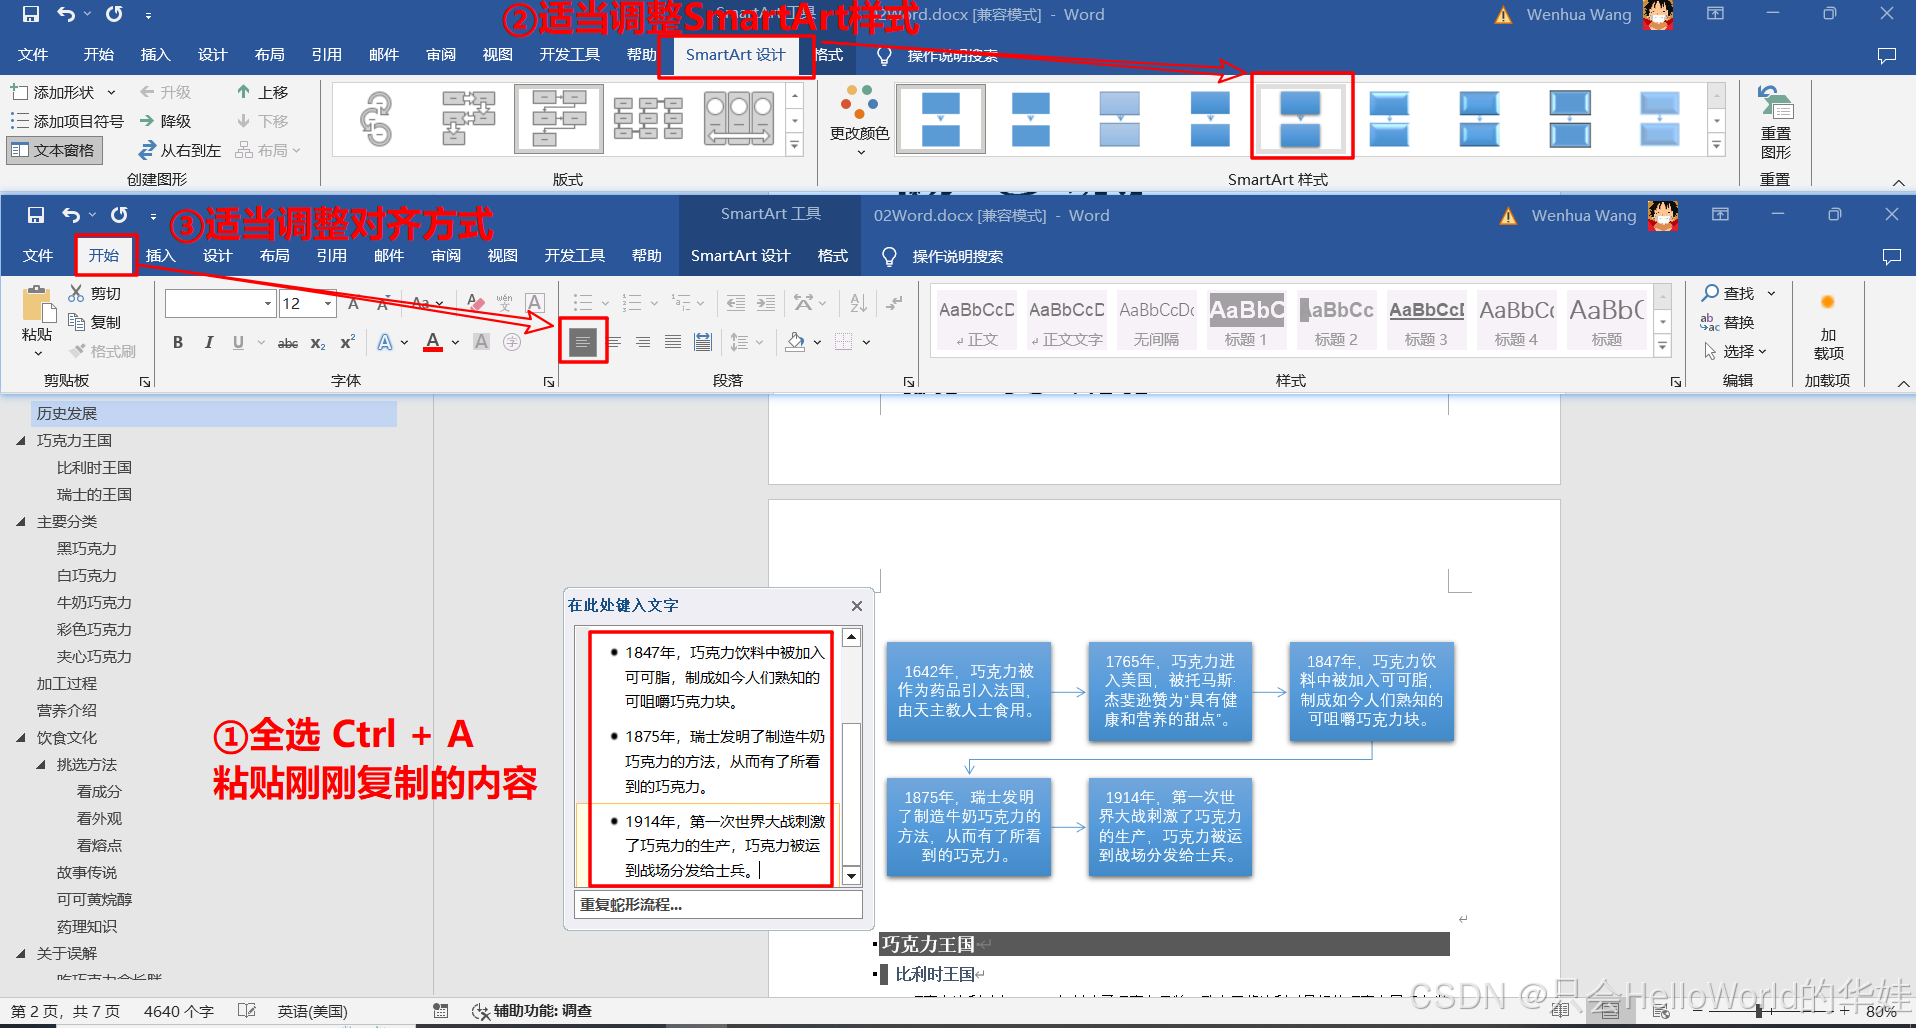
Task: Expand the text styles gallery in Home tab
Action: pos(1662,346)
